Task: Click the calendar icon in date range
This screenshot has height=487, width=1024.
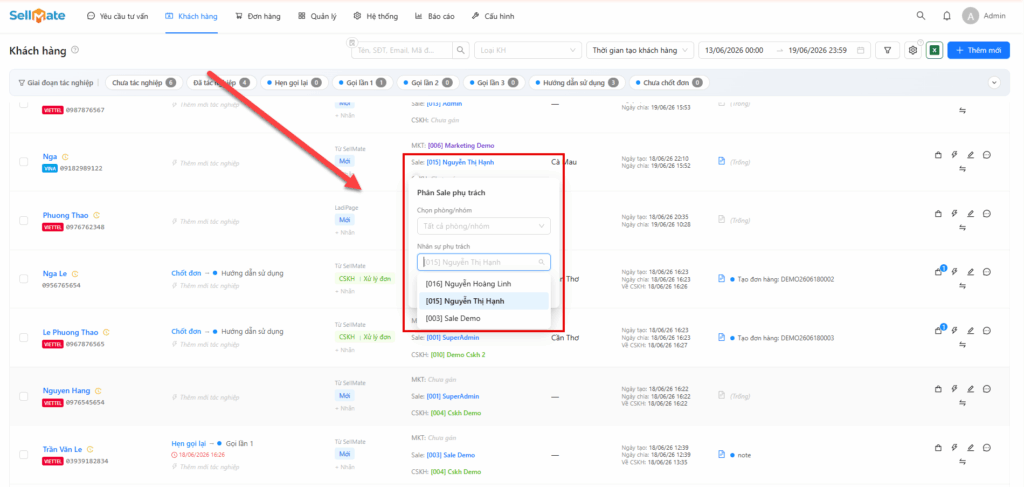Action: coord(861,50)
